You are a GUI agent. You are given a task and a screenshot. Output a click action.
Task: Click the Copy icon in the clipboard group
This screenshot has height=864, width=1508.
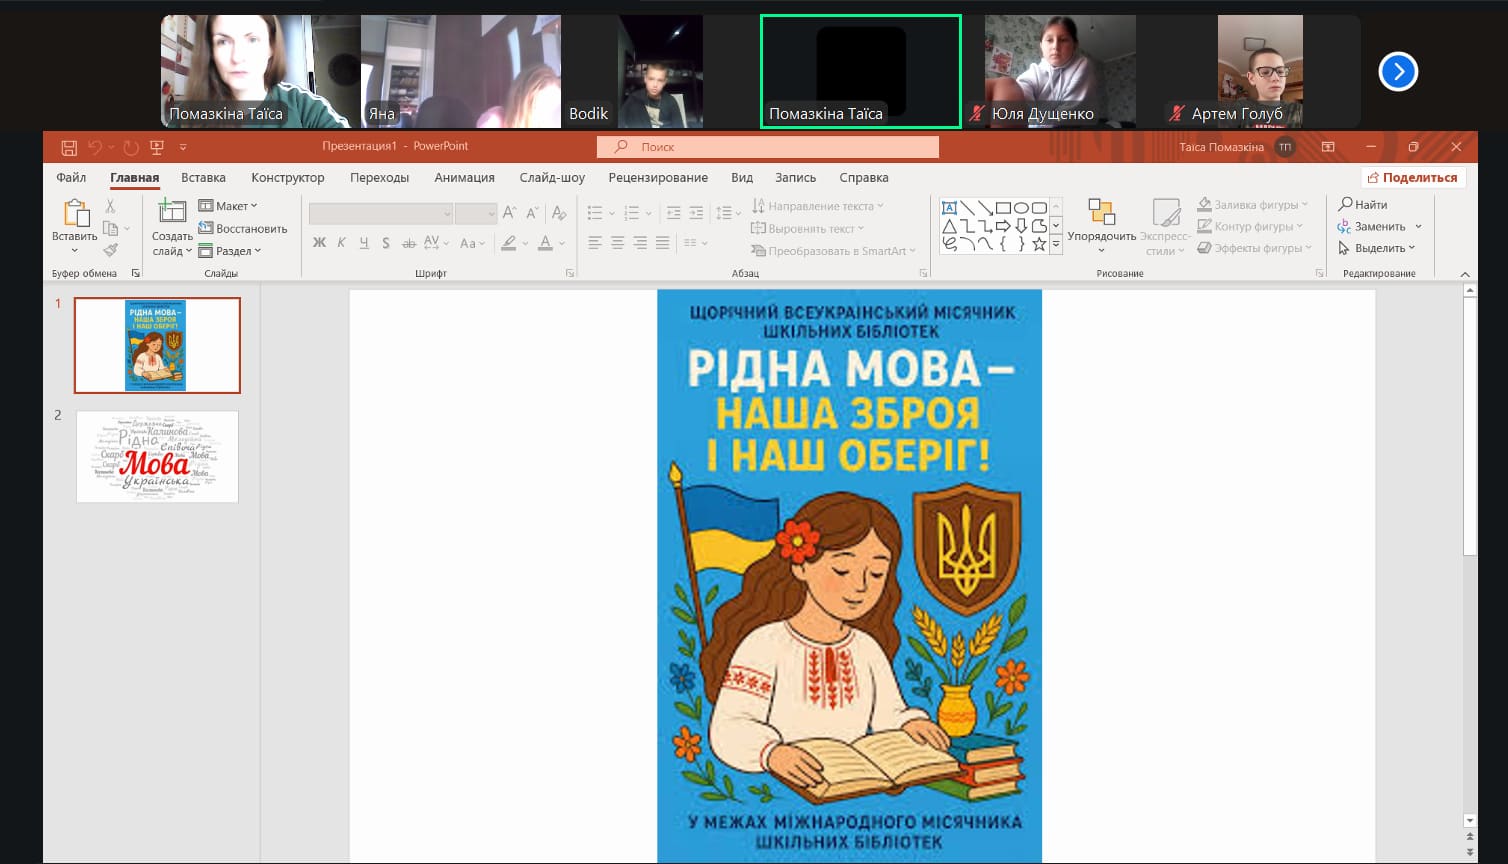(x=110, y=228)
